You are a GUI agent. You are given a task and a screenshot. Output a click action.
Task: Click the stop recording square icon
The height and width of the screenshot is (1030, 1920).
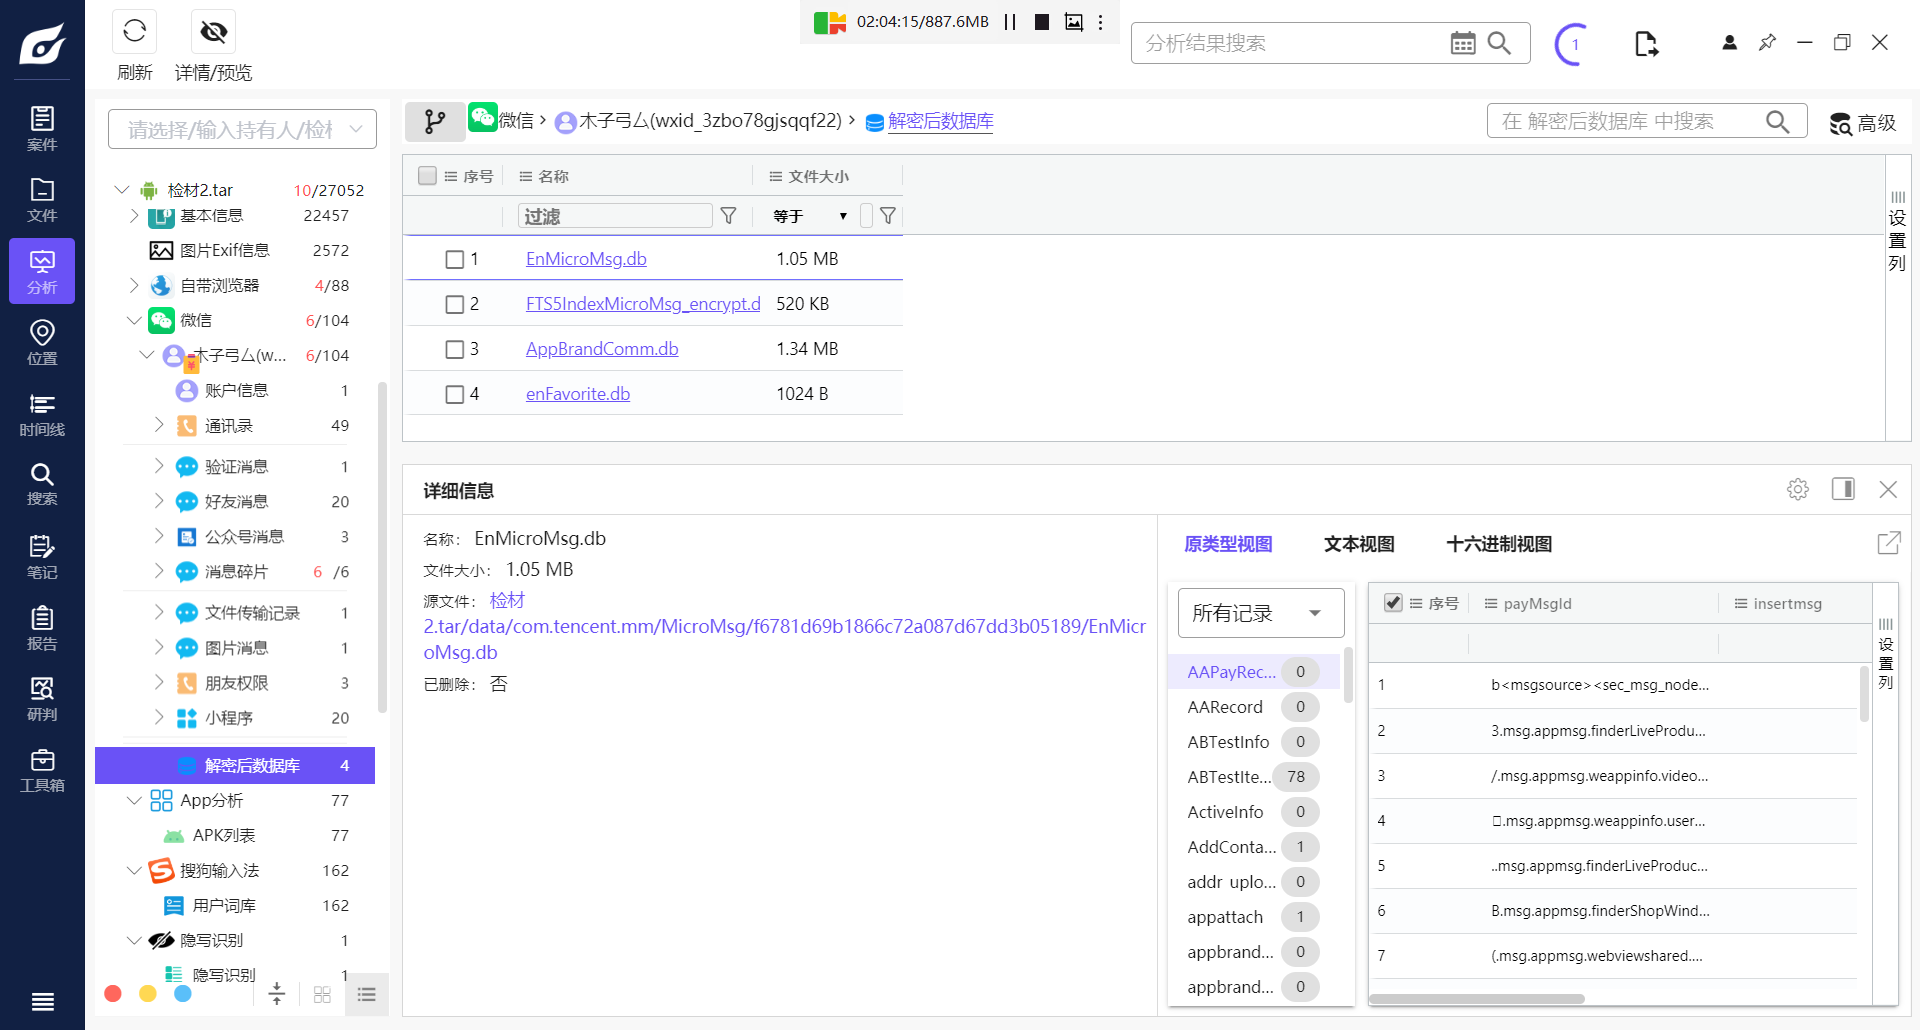1041,22
